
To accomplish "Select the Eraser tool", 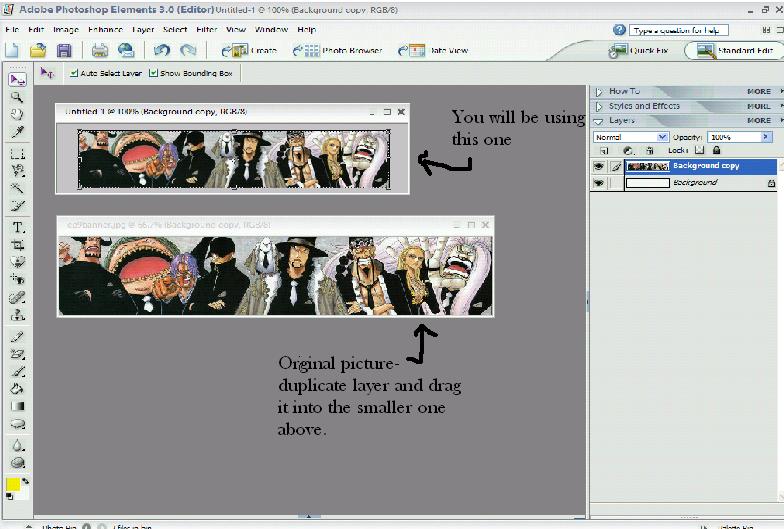I will click(18, 354).
